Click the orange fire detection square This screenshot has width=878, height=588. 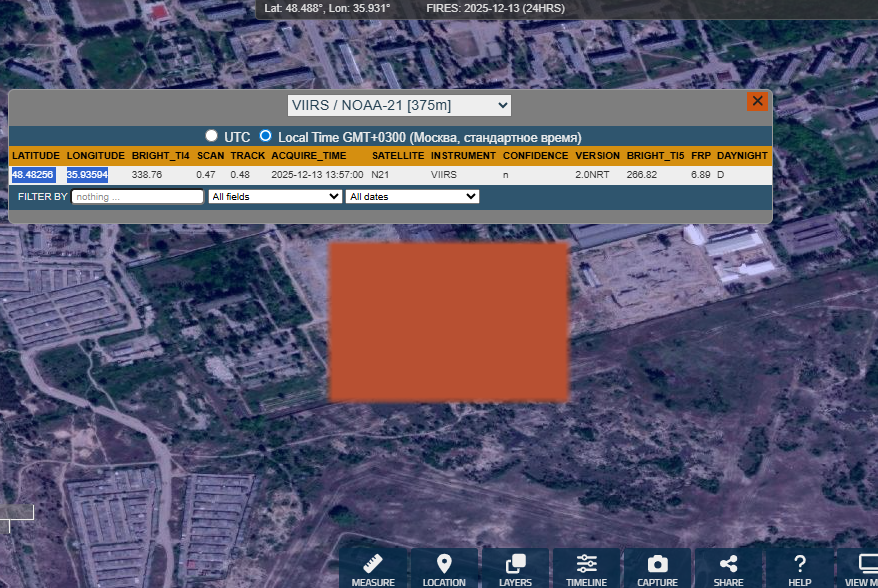(x=449, y=321)
